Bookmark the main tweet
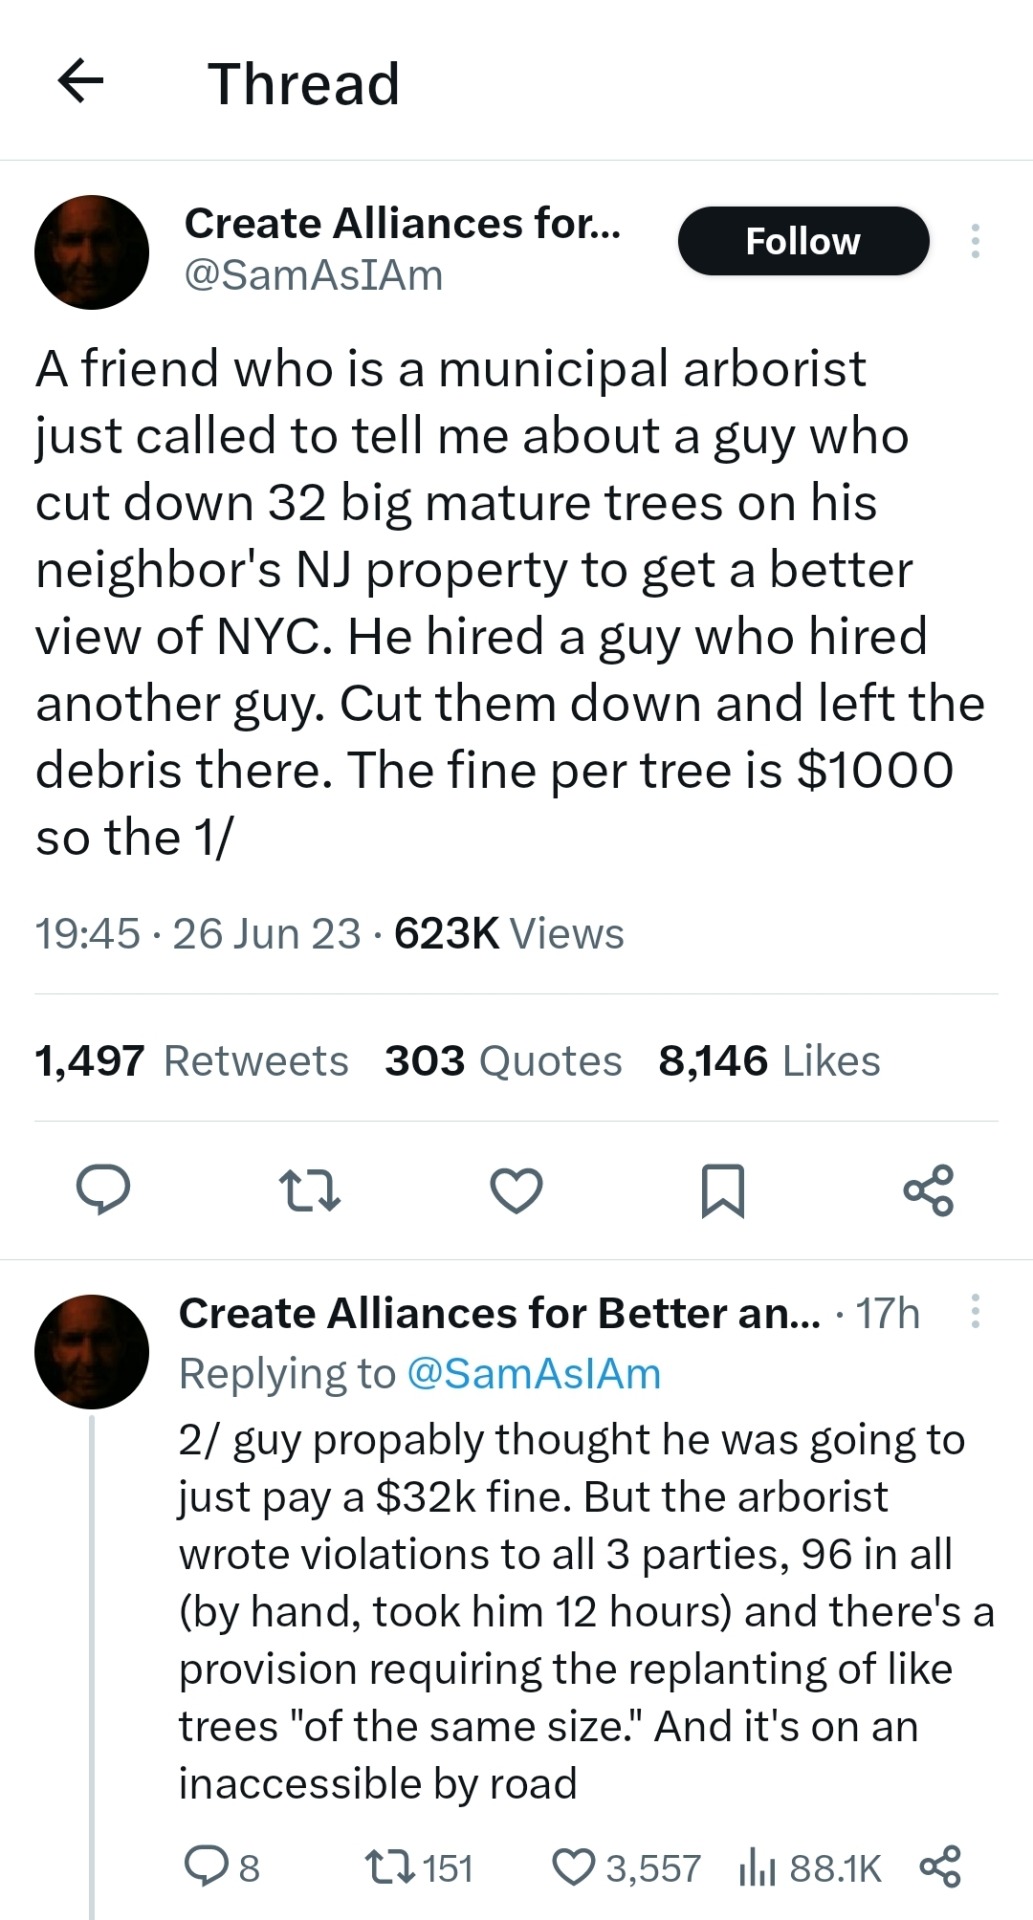The image size is (1033, 1920). coord(723,1190)
